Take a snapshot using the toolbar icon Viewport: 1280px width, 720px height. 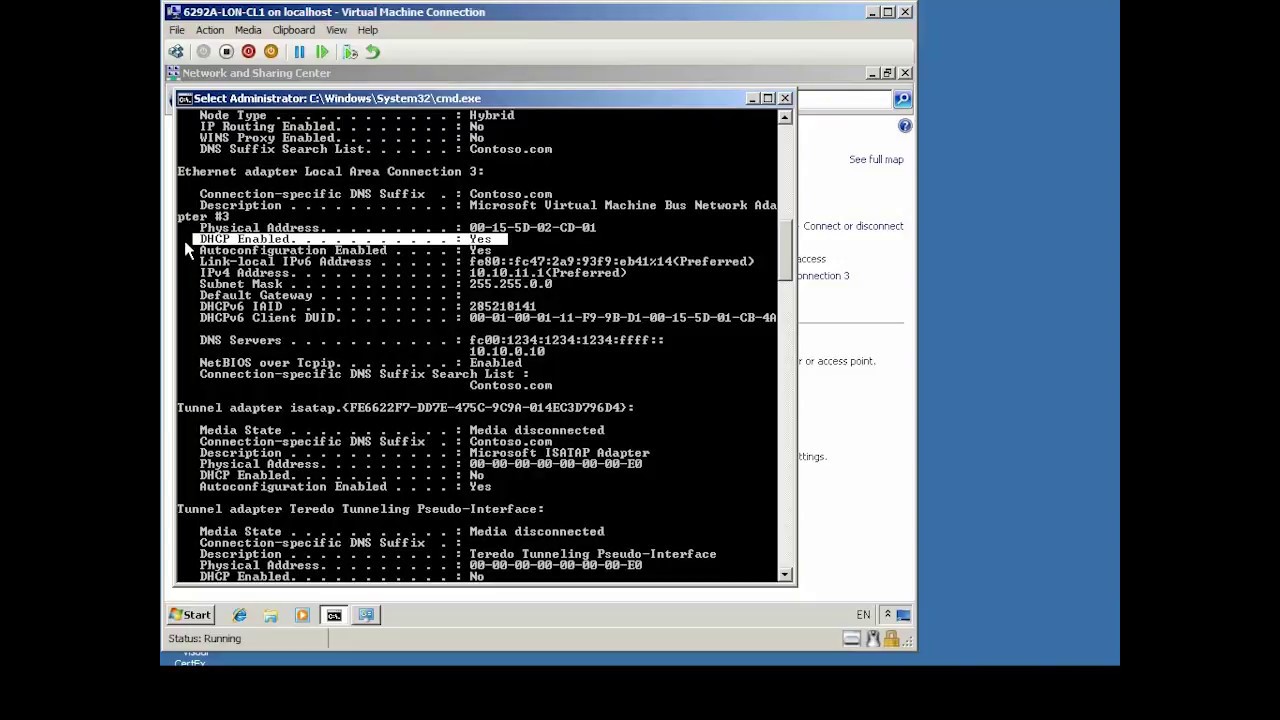pos(350,52)
